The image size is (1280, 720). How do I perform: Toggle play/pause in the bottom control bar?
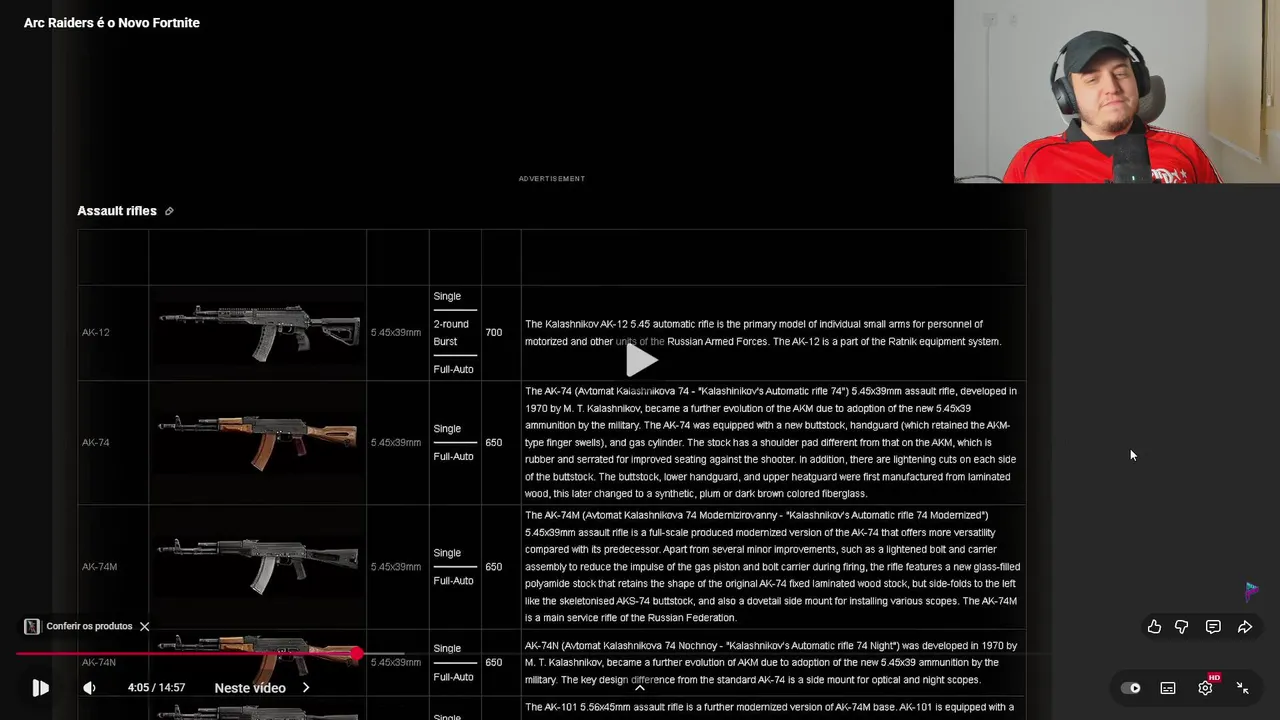pos(40,688)
